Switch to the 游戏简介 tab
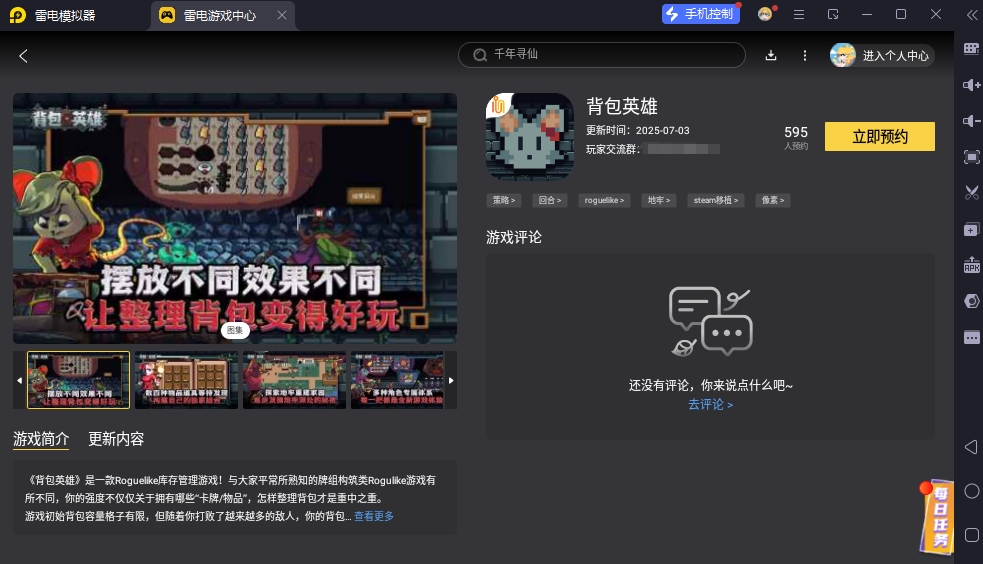Screen dimensions: 983x564 [41, 439]
